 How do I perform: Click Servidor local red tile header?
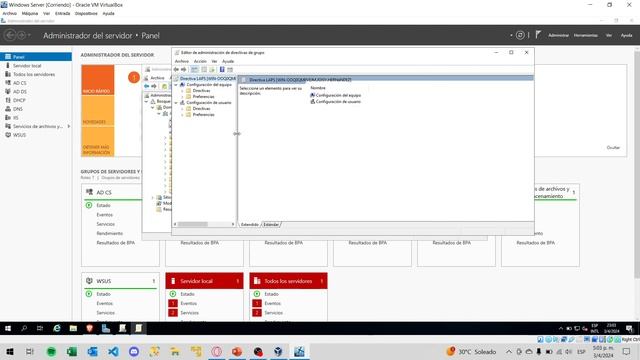point(204,281)
